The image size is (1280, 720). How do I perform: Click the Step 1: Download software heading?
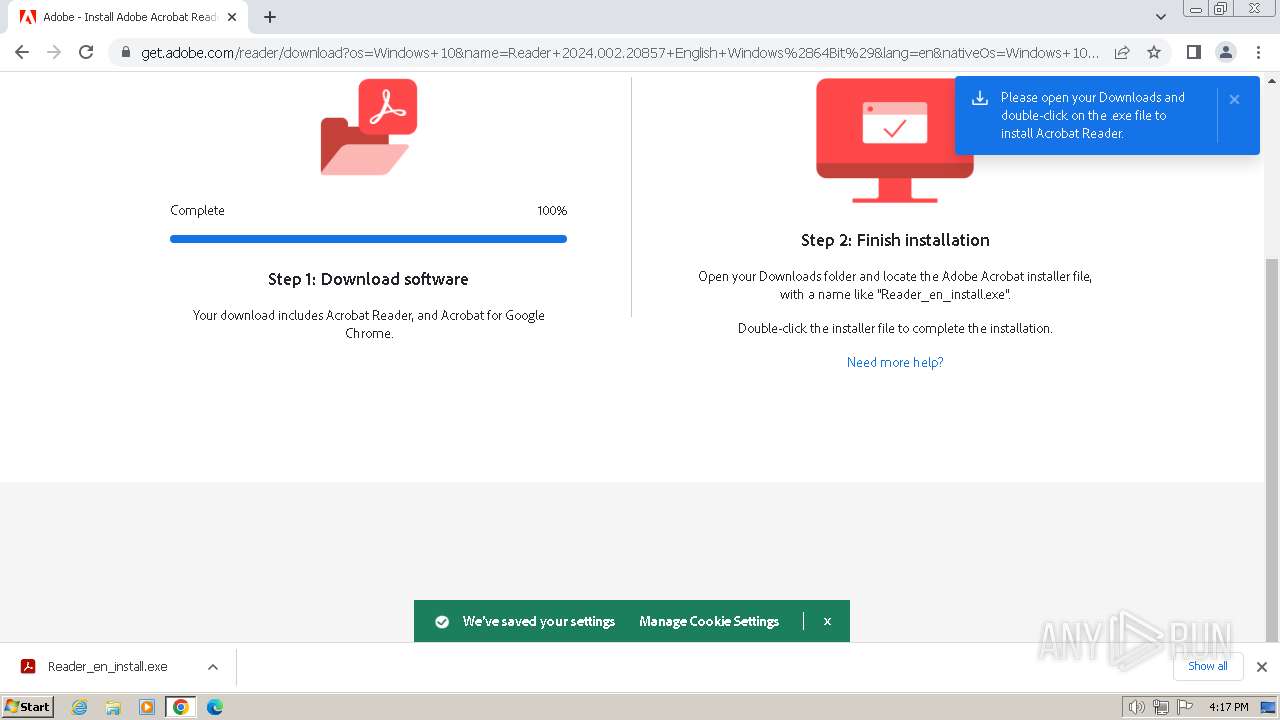pyautogui.click(x=368, y=279)
